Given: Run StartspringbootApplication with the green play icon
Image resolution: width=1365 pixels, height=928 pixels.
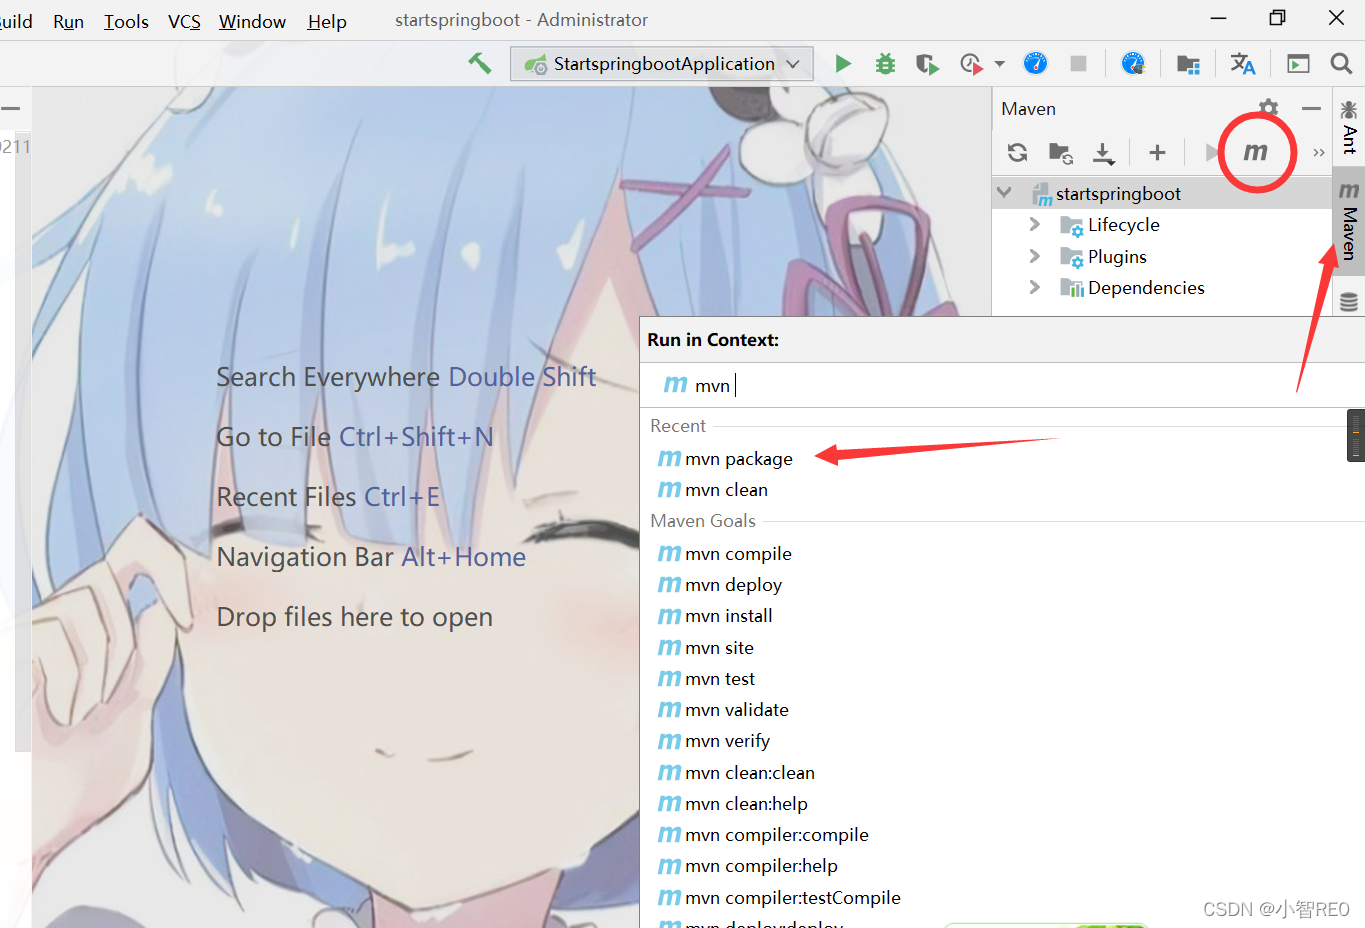Looking at the screenshot, I should coord(843,64).
